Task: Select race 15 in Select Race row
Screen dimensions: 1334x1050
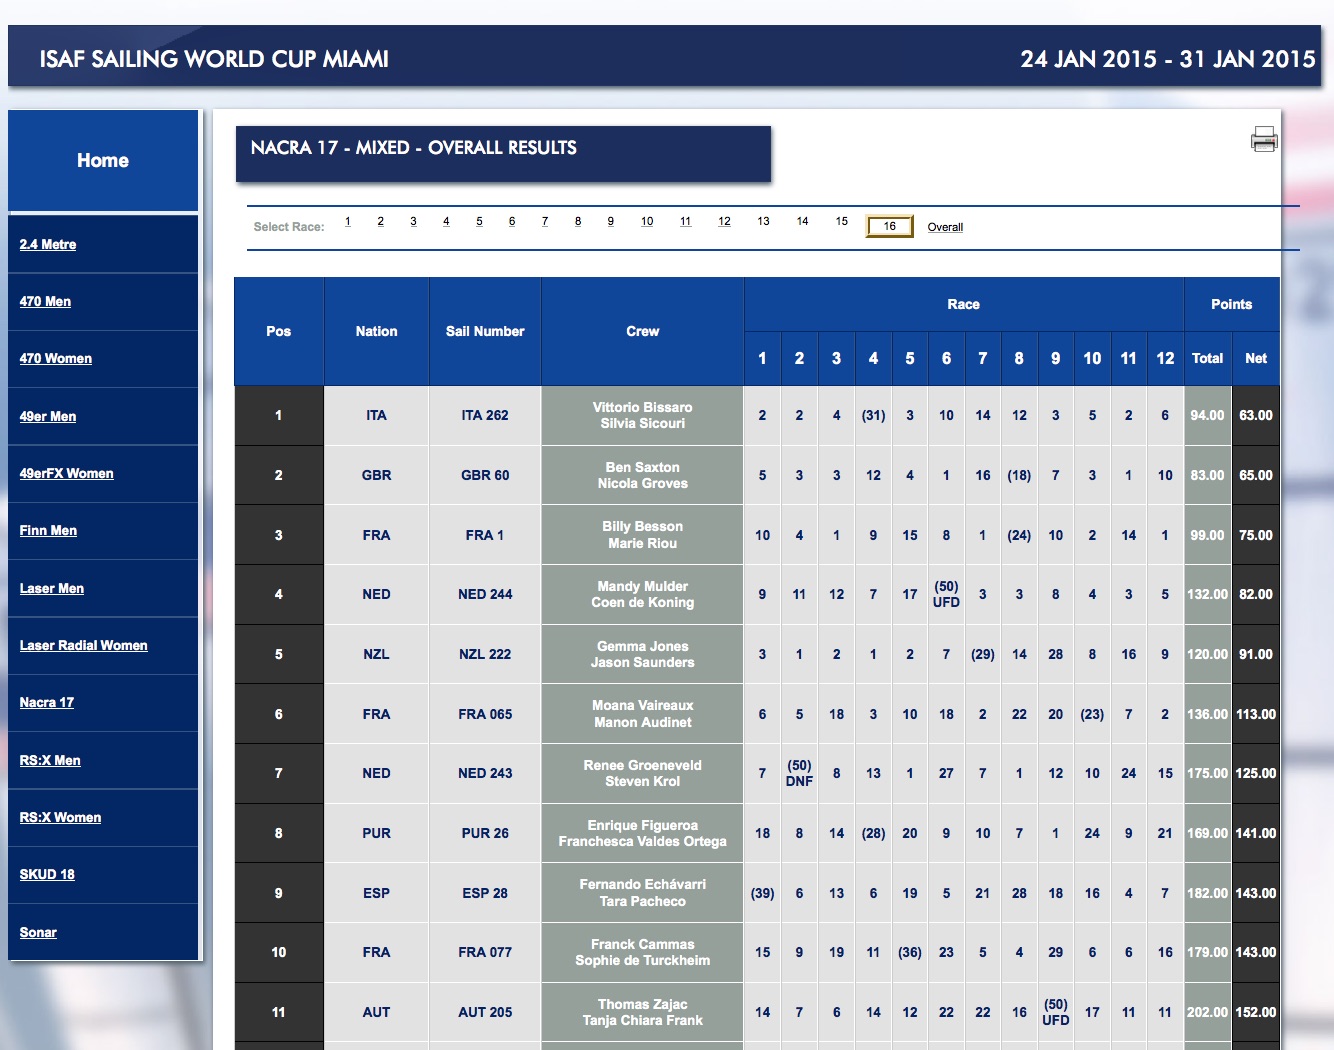Action: (x=842, y=221)
